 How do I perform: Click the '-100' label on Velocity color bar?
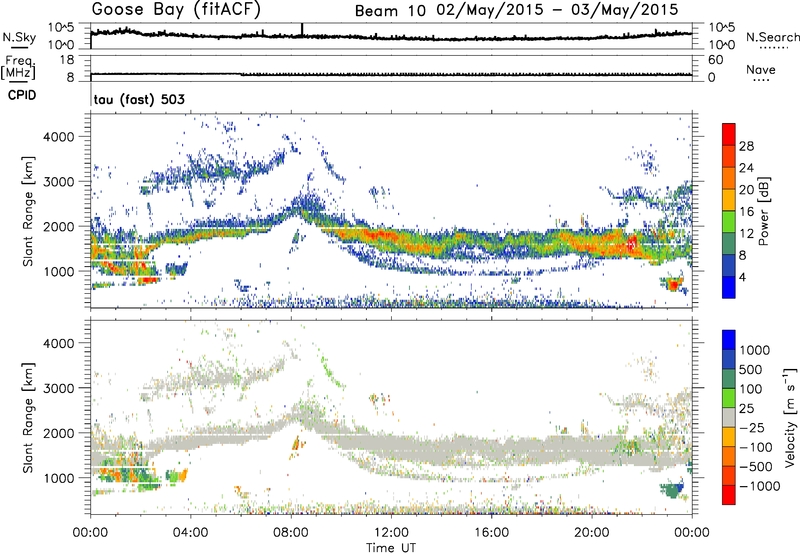click(756, 447)
